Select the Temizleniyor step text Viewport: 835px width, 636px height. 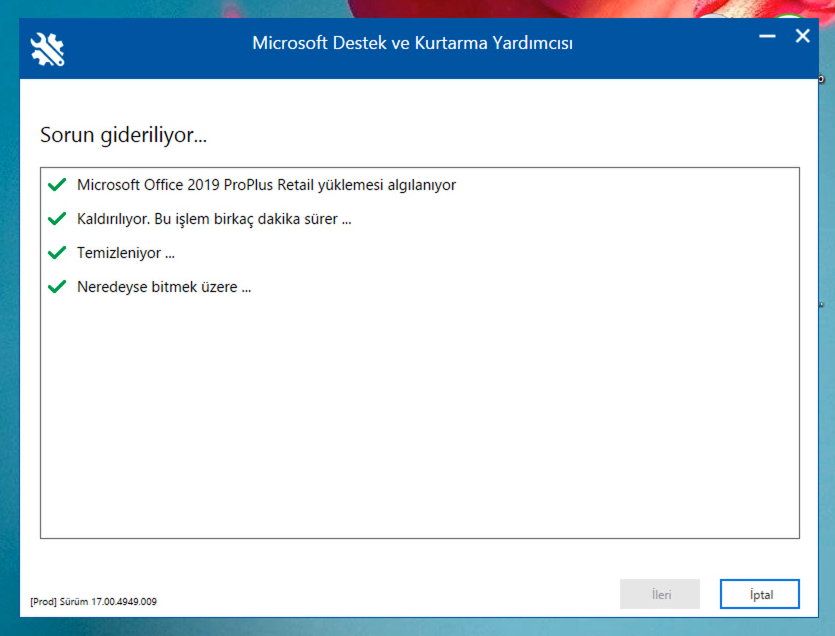pyautogui.click(x=126, y=253)
